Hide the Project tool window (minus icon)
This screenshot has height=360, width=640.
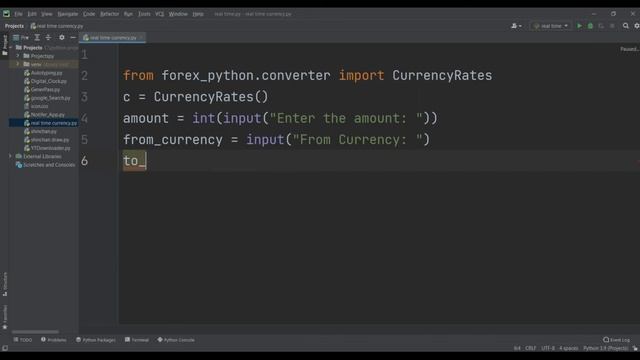(x=73, y=37)
